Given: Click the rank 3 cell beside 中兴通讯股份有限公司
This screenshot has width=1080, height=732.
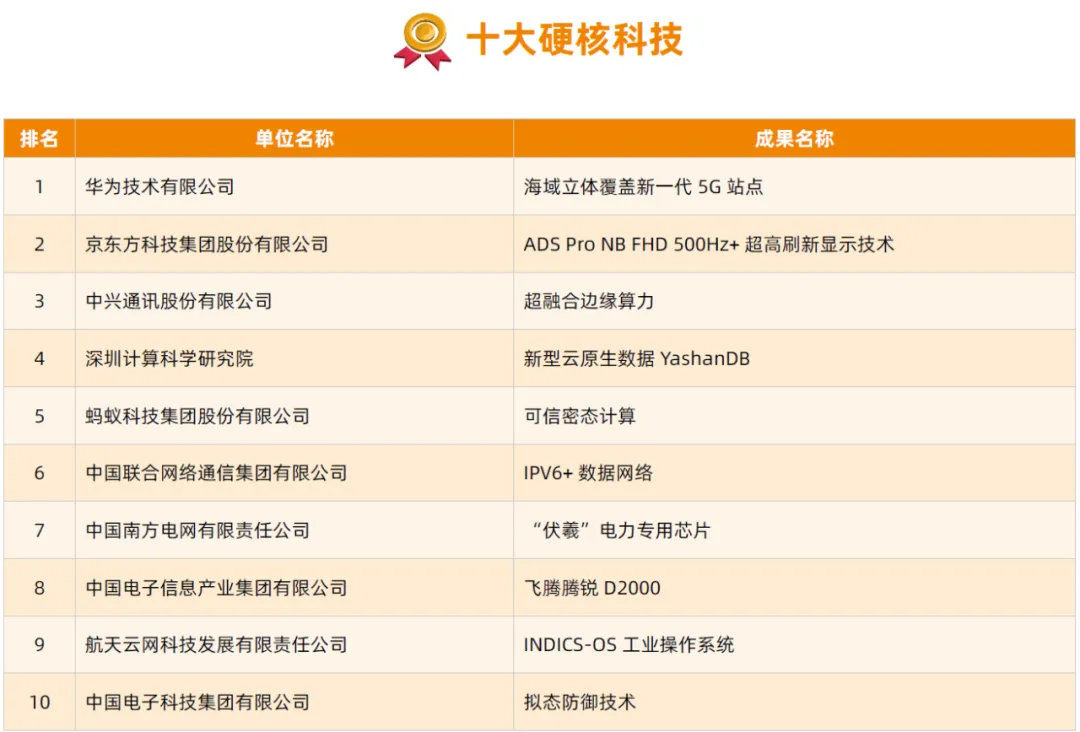Looking at the screenshot, I should point(39,301).
